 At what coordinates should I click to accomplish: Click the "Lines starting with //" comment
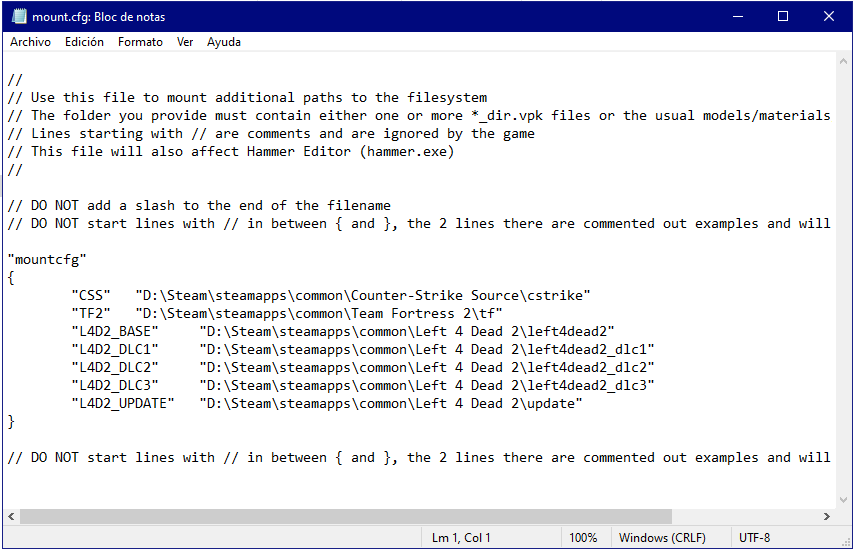(x=271, y=134)
